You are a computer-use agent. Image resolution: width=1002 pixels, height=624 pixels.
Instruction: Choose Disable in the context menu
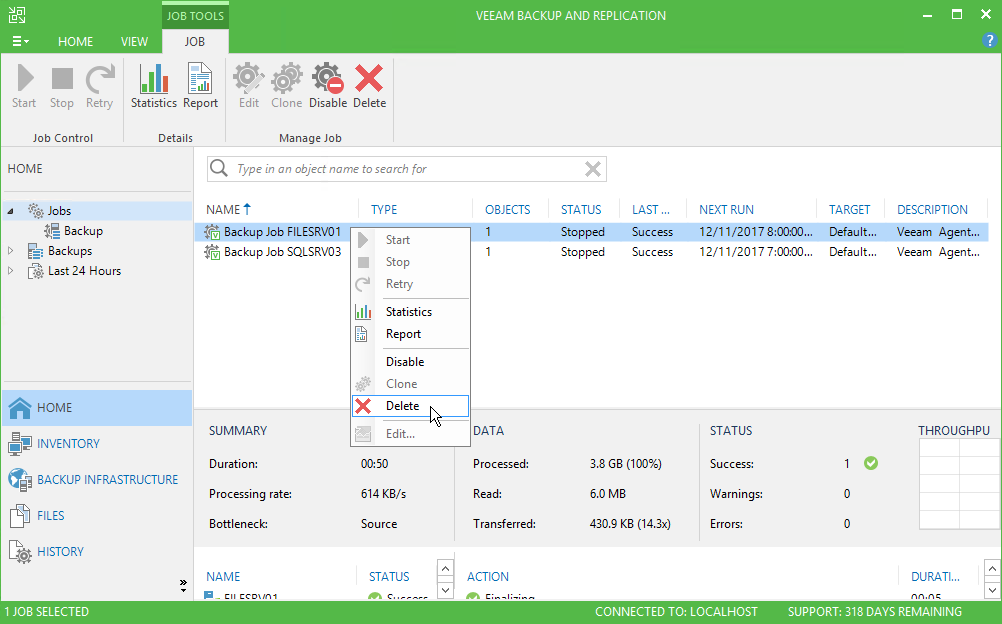[x=410, y=362]
